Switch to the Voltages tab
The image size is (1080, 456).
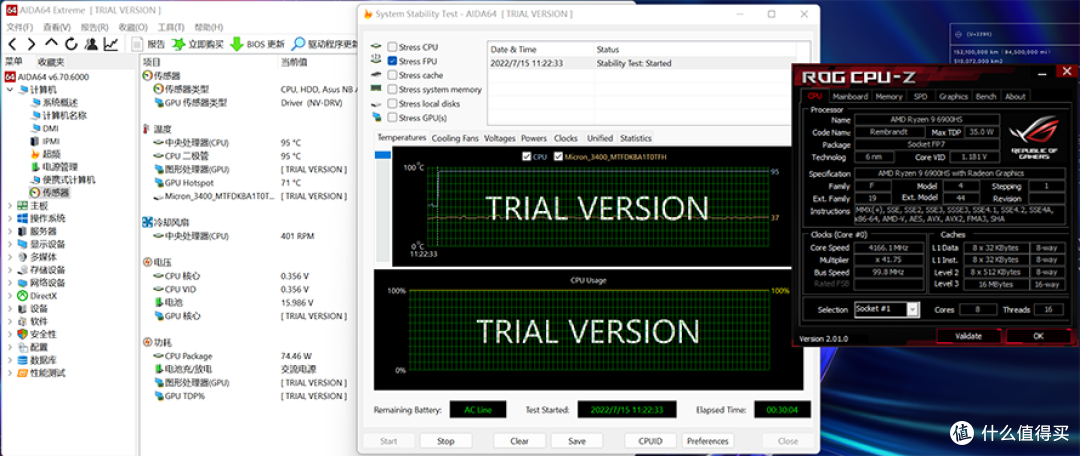499,138
